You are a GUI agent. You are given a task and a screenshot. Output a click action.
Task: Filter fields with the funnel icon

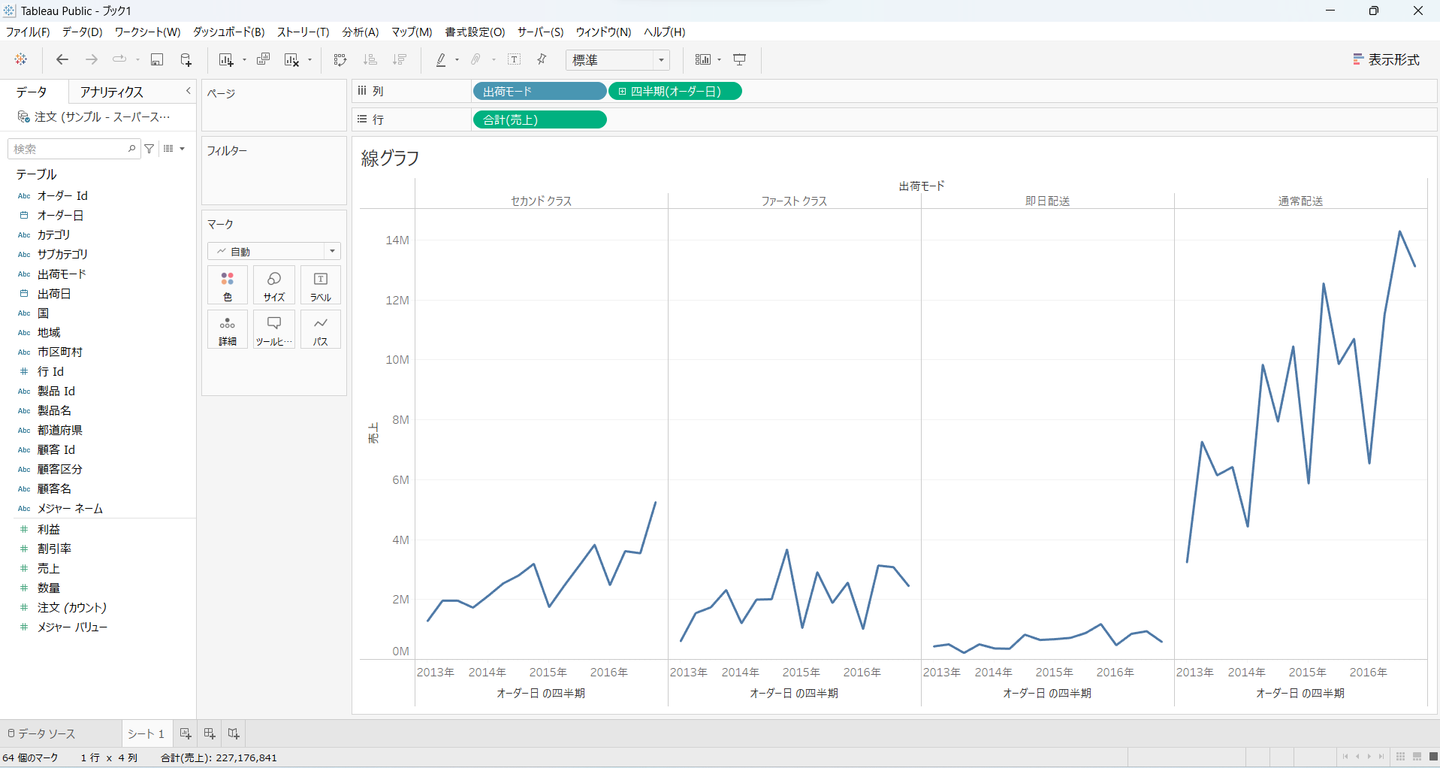click(150, 149)
